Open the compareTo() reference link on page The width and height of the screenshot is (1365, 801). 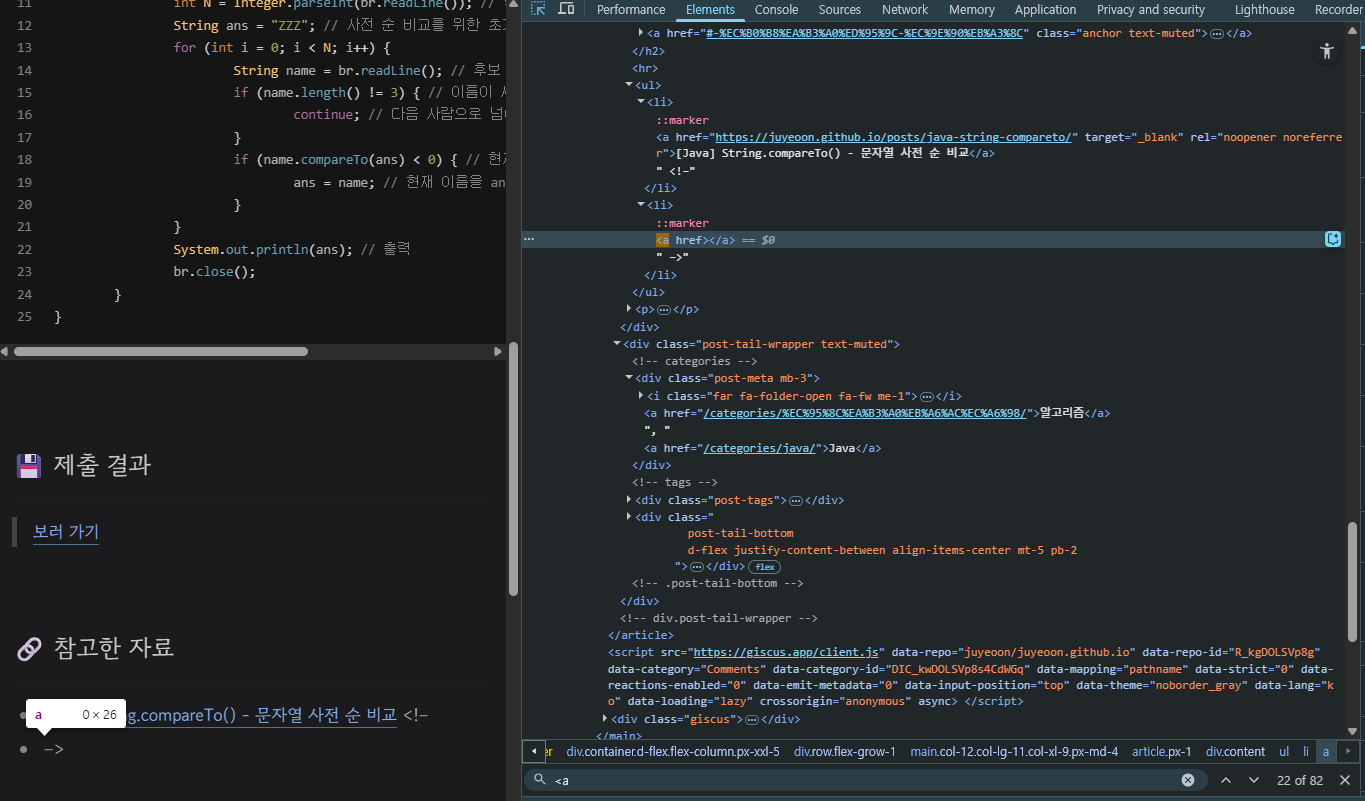tap(260, 715)
